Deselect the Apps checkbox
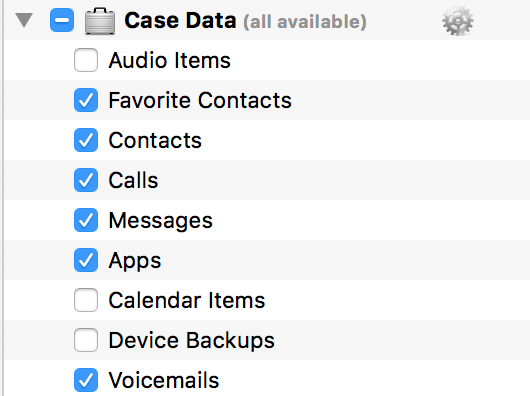Image resolution: width=530 pixels, height=396 pixels. coord(86,260)
